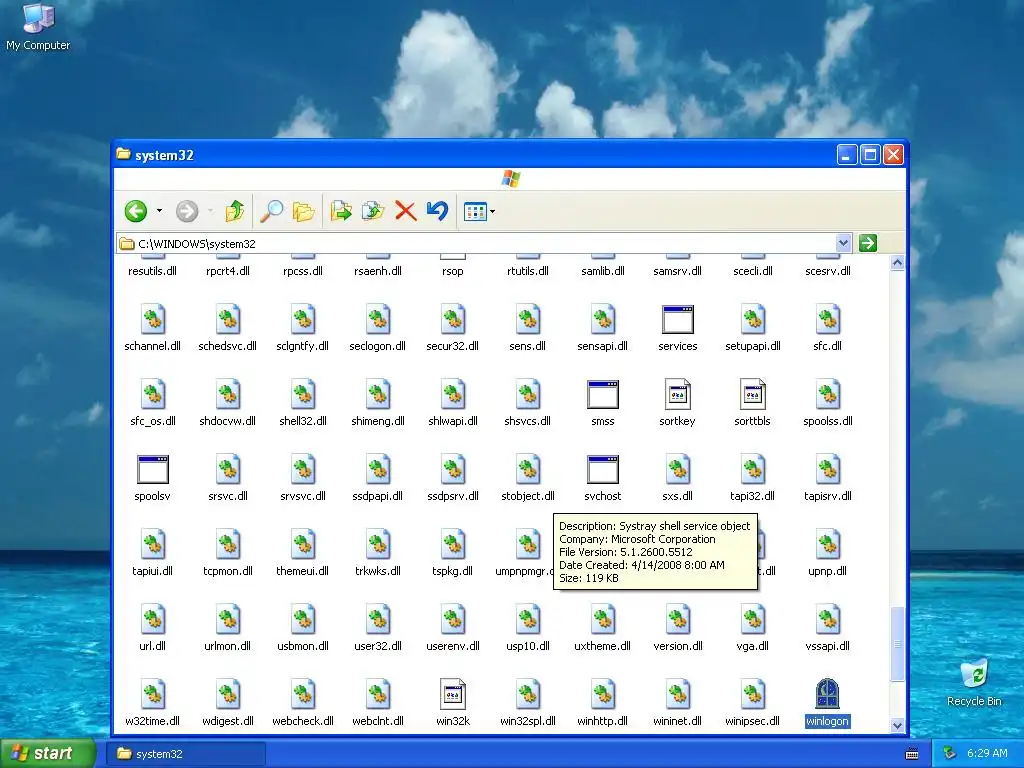Screen dimensions: 1024x768
Task: Click the taskbar clock showing 6:29 AM
Action: (x=987, y=753)
